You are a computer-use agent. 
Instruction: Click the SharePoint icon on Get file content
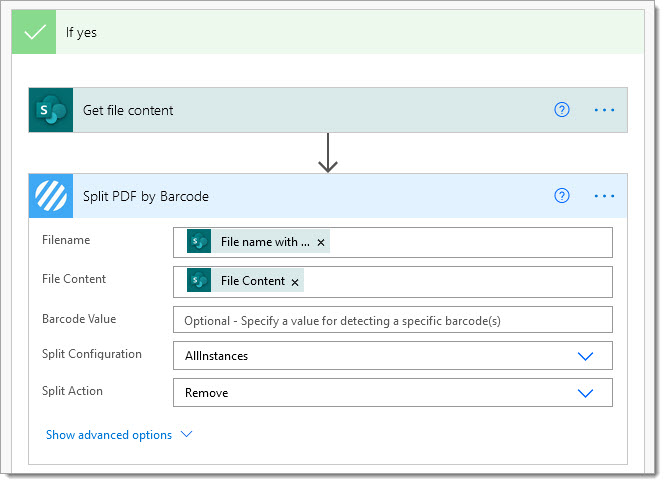(51, 110)
